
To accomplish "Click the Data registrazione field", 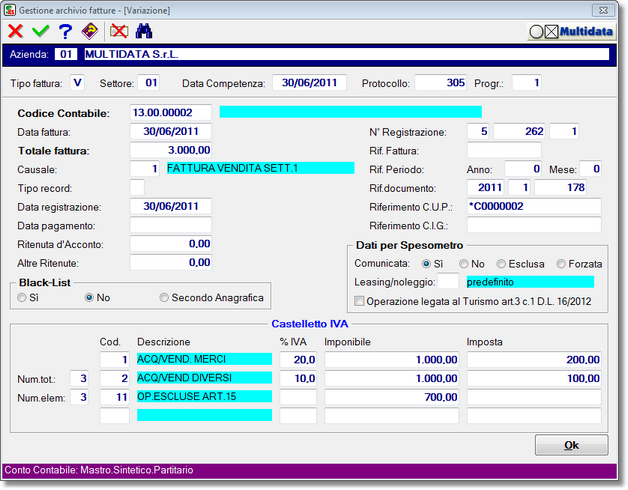I will tap(171, 206).
